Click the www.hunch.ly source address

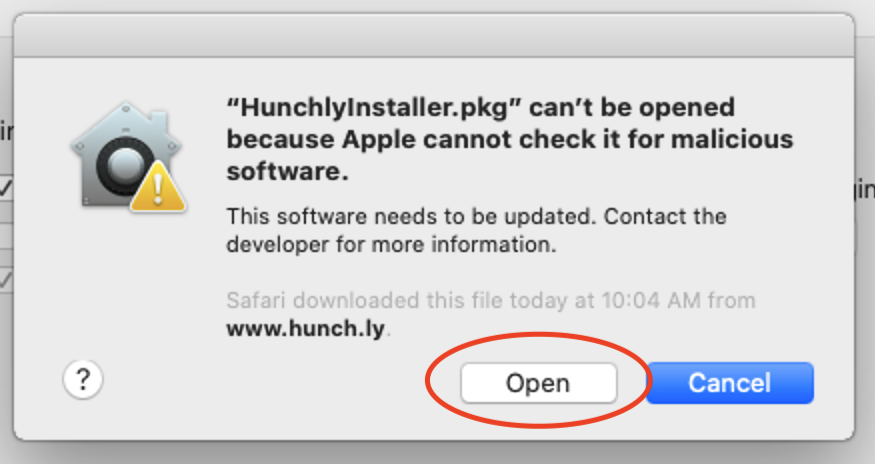pyautogui.click(x=305, y=327)
